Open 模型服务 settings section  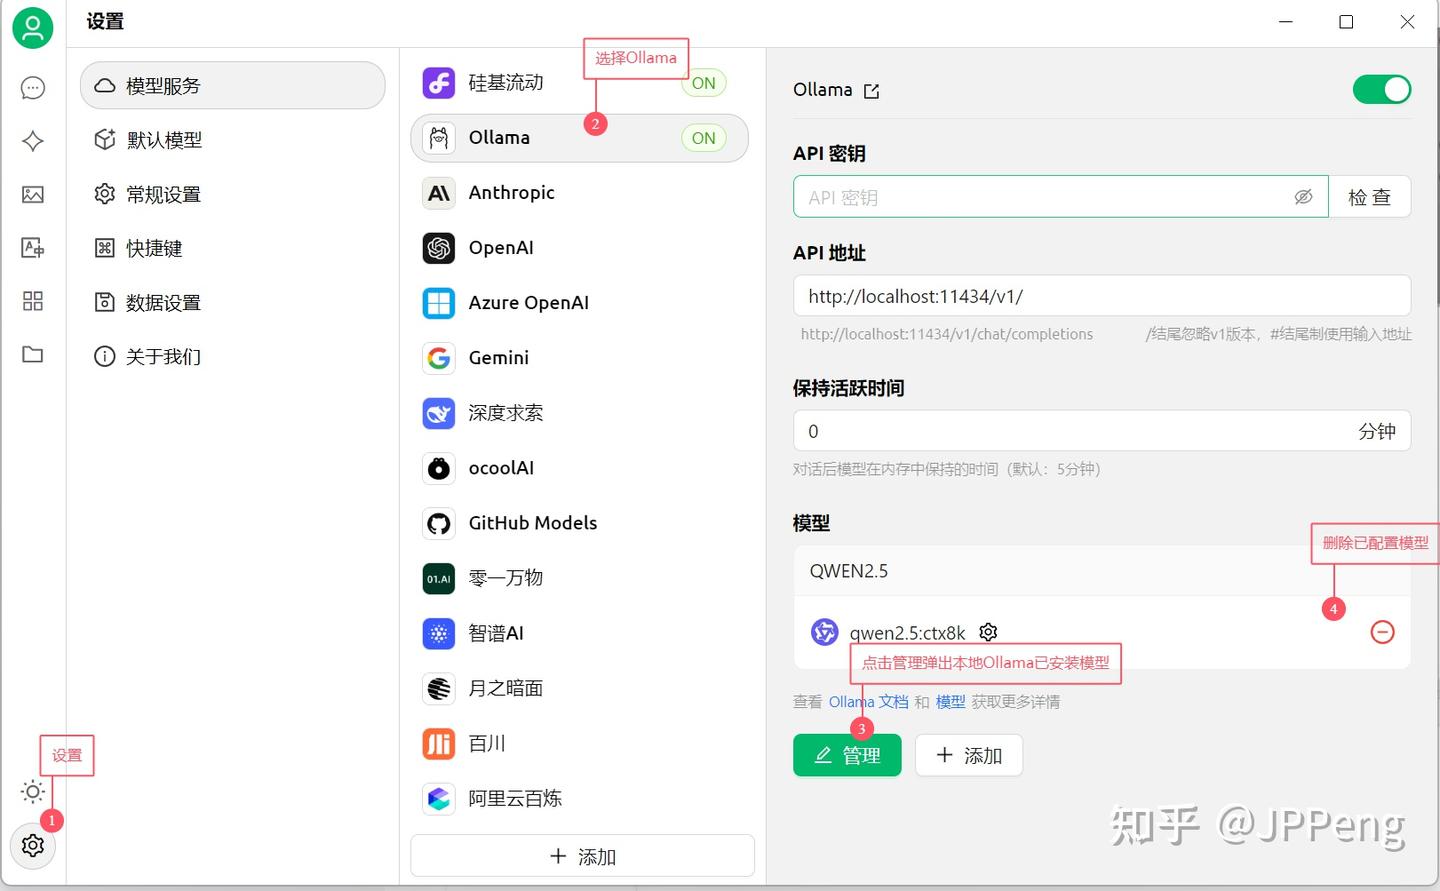coord(233,86)
